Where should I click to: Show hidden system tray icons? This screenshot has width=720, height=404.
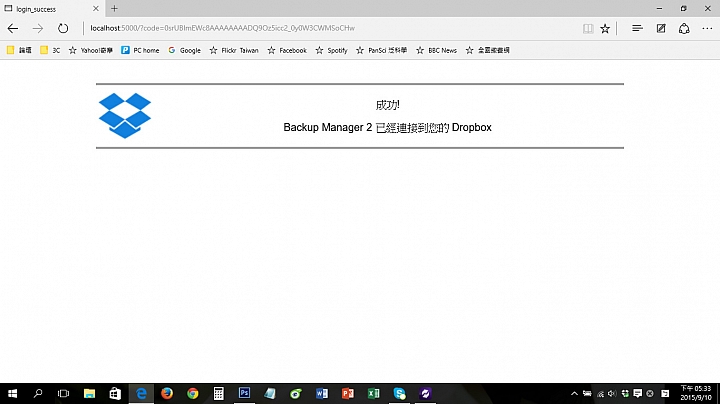[x=574, y=393]
